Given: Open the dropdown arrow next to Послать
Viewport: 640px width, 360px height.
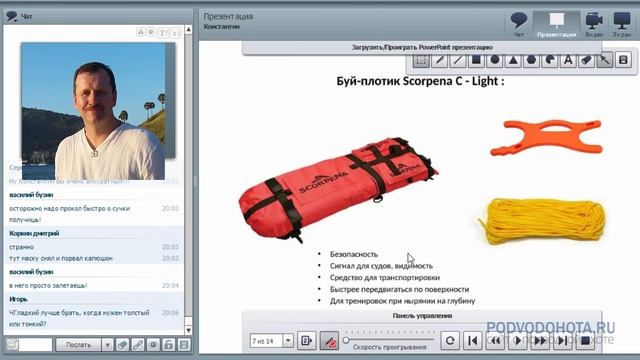Looking at the screenshot, I should click(x=107, y=345).
